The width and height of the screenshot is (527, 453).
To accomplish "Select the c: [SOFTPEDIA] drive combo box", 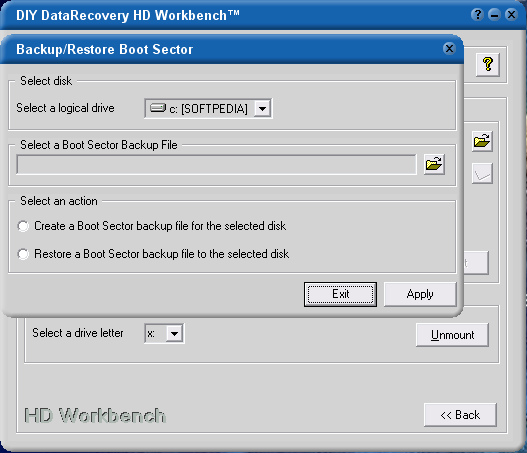I will point(208,109).
